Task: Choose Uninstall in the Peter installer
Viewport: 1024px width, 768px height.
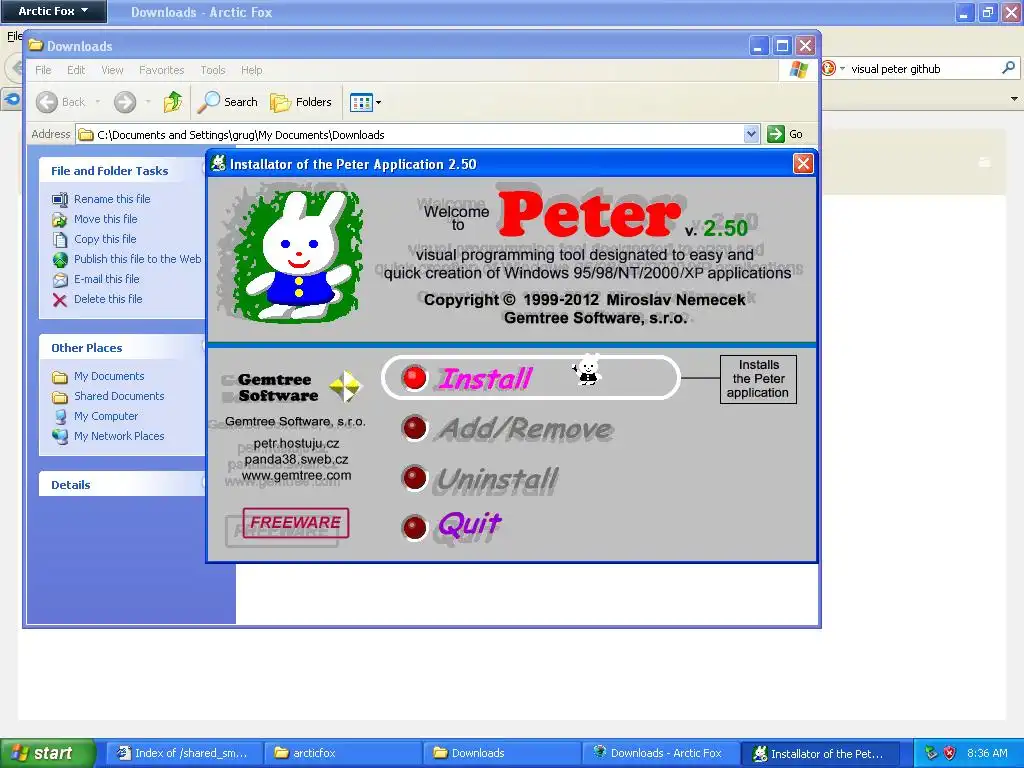Action: tap(496, 479)
